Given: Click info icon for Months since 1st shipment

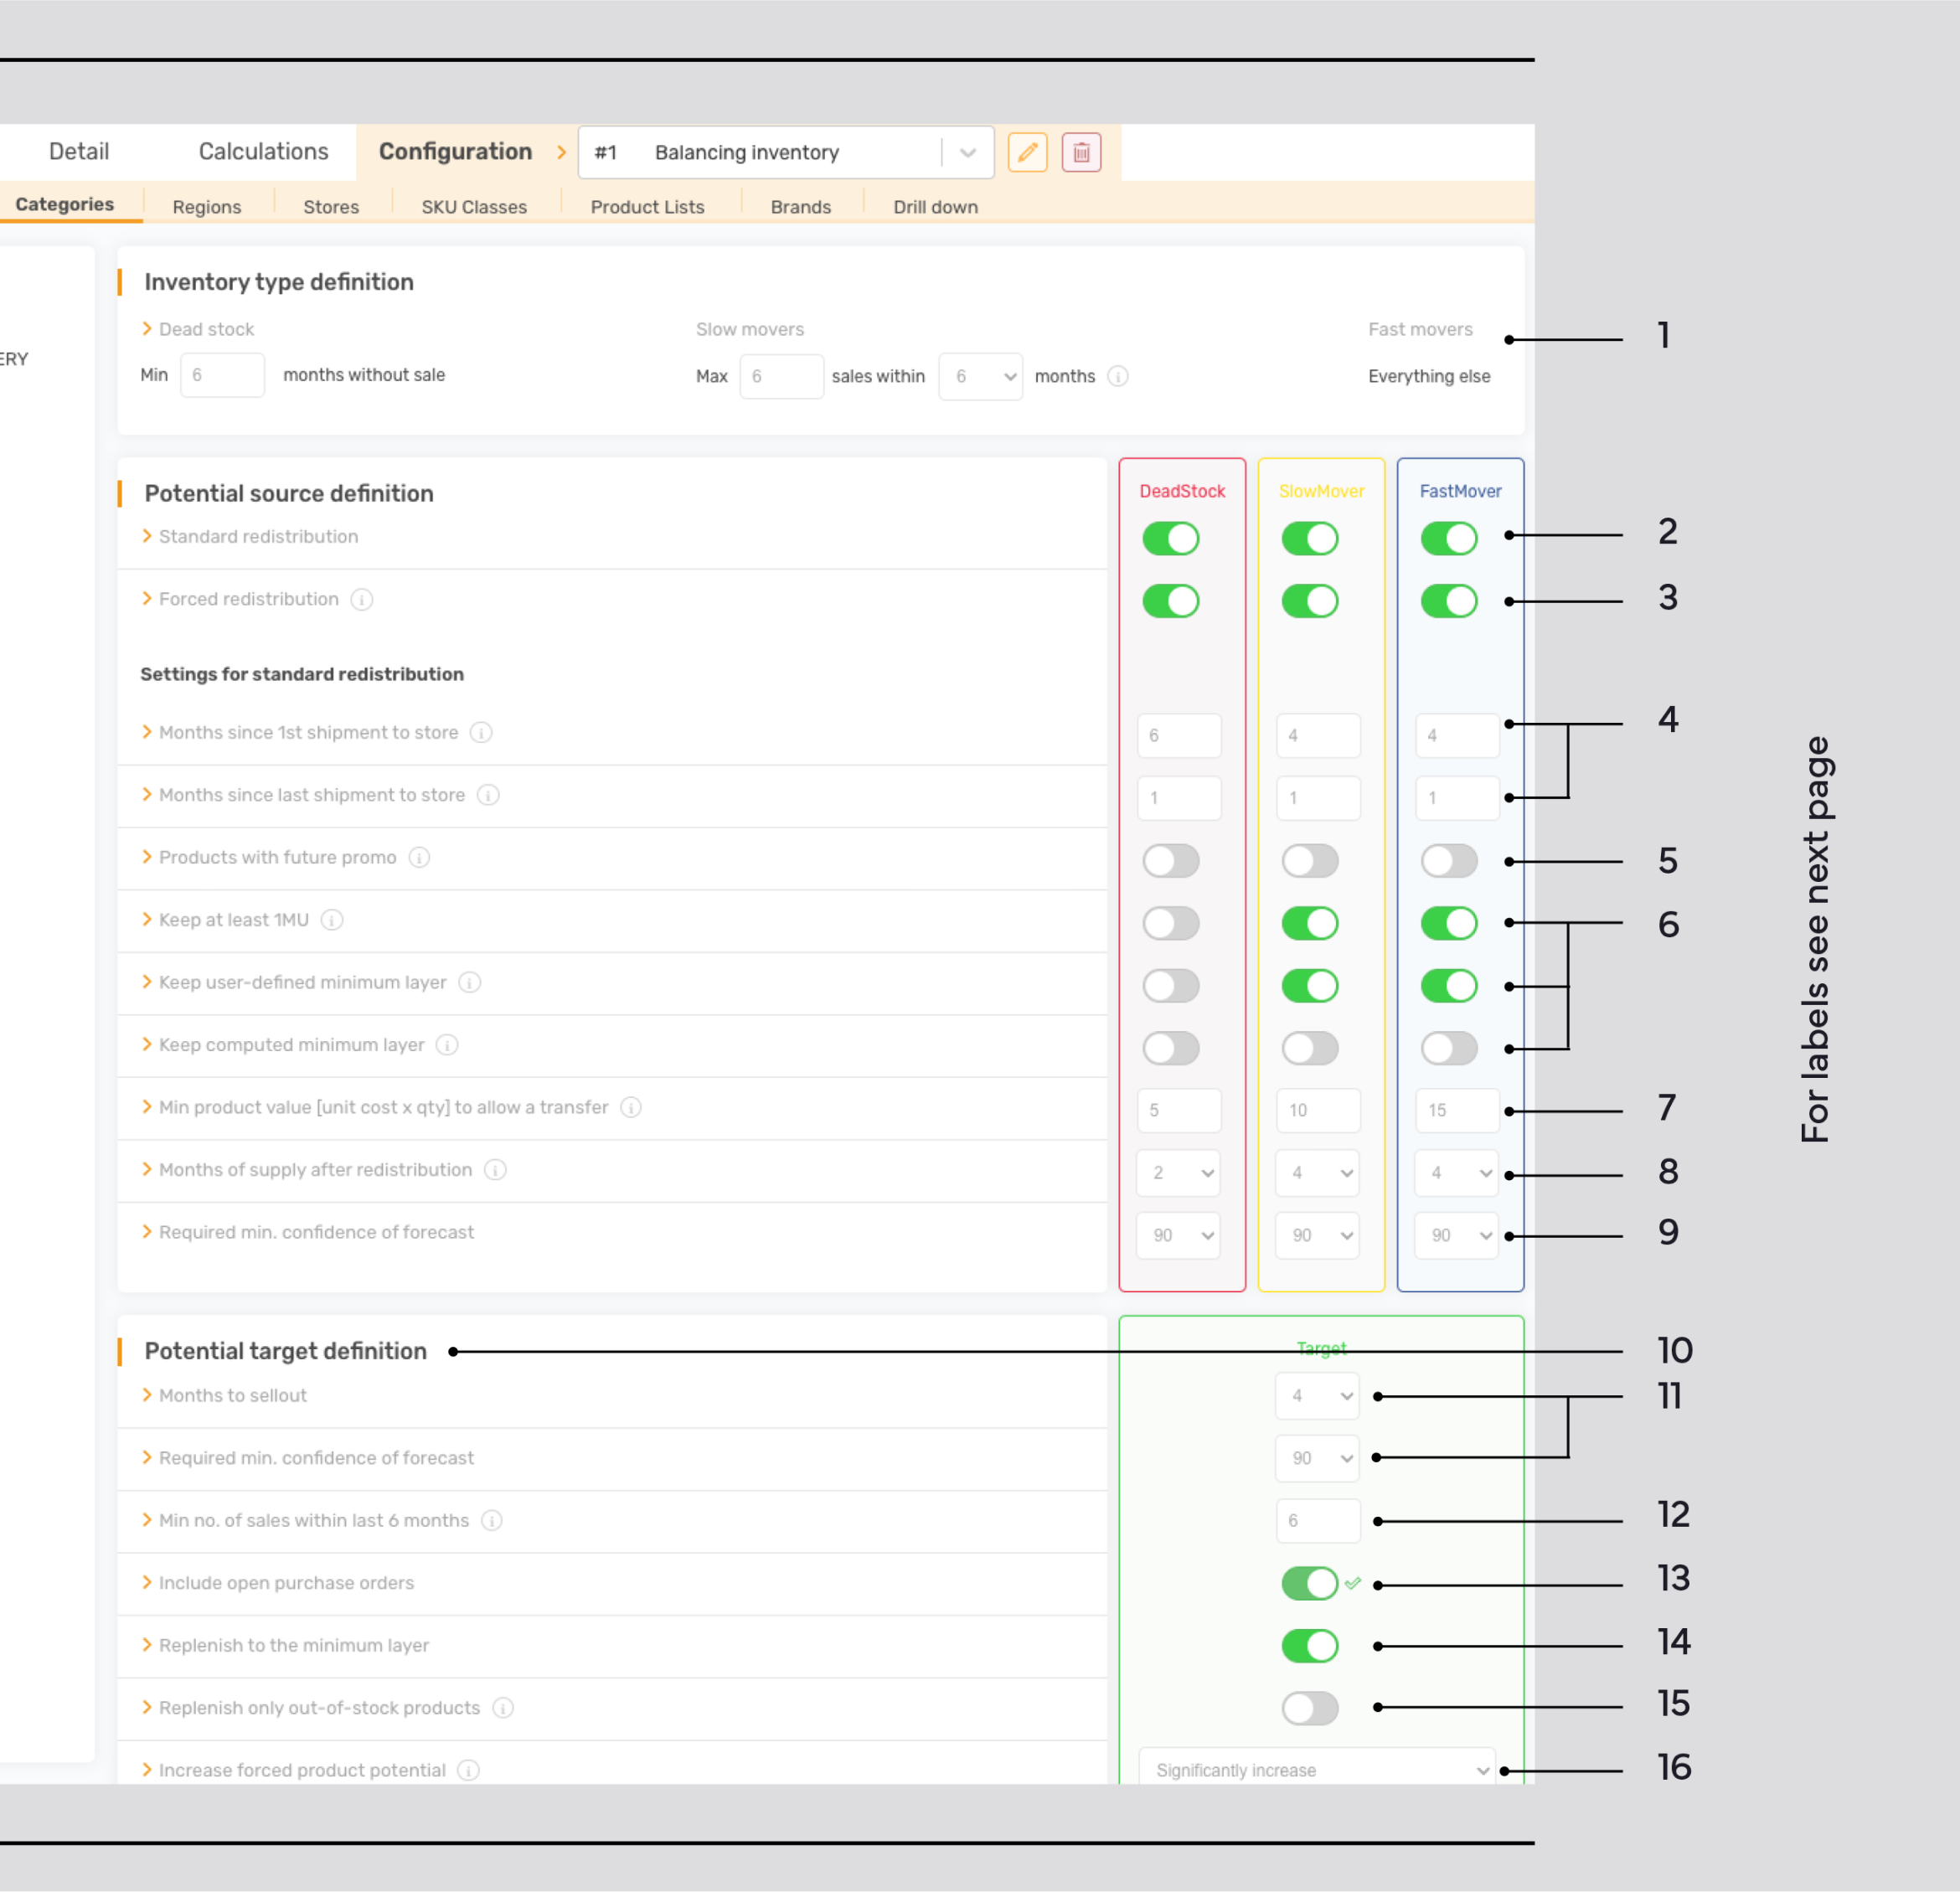Looking at the screenshot, I should coord(481,733).
